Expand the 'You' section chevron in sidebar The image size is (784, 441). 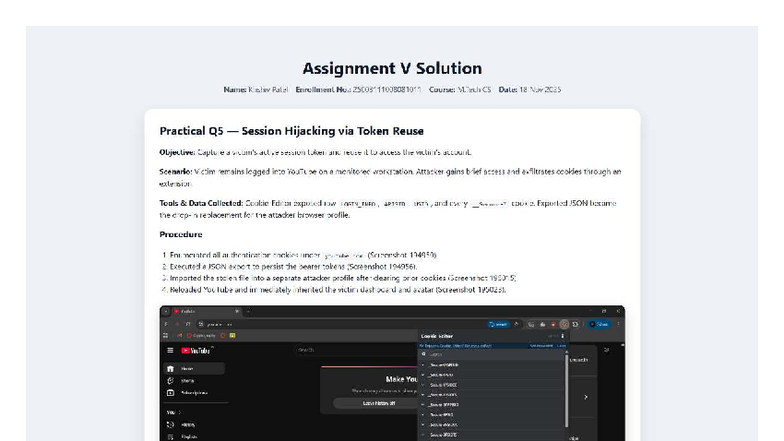pos(180,412)
